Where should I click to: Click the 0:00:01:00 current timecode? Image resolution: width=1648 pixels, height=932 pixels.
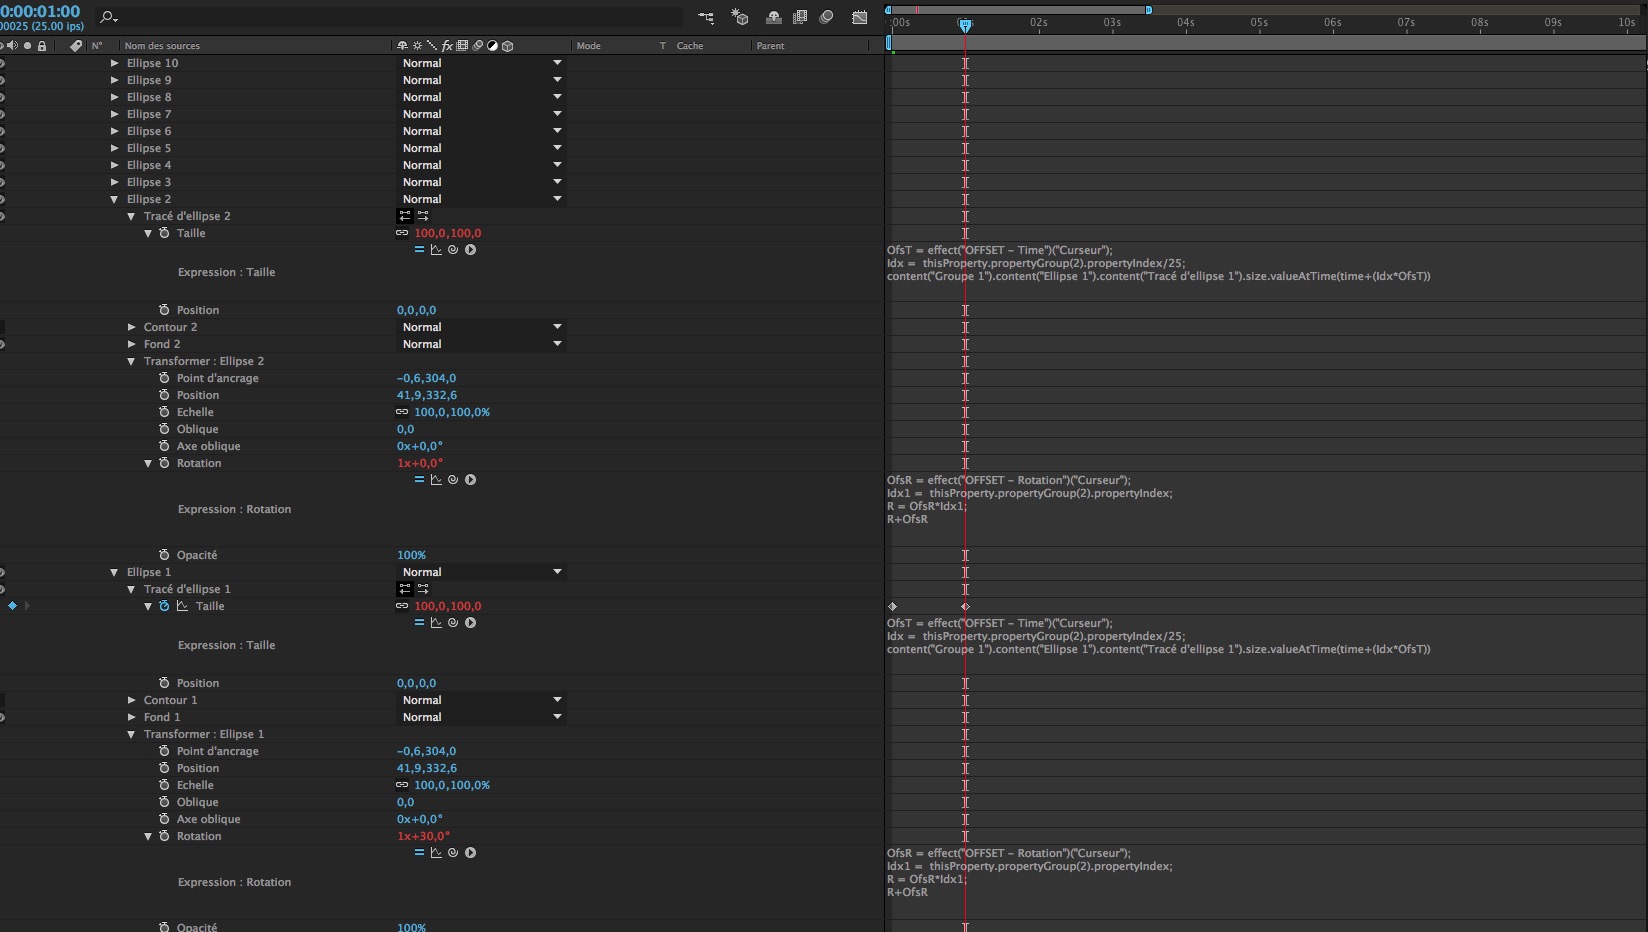click(x=40, y=11)
